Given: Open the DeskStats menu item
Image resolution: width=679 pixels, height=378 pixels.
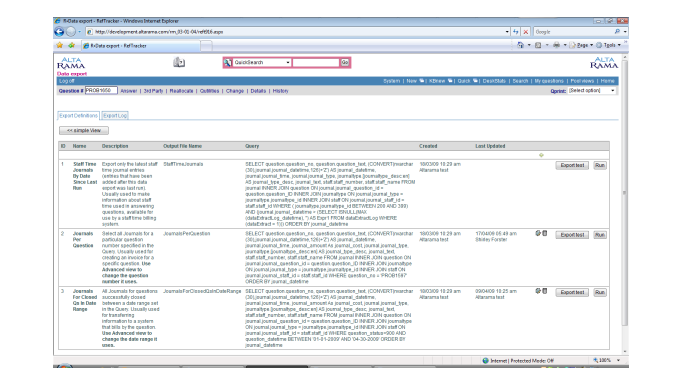Looking at the screenshot, I should pyautogui.click(x=494, y=81).
